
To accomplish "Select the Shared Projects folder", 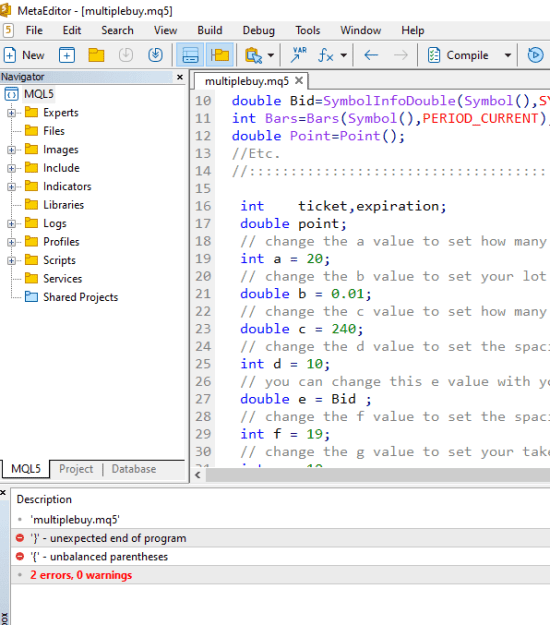I will (x=81, y=297).
